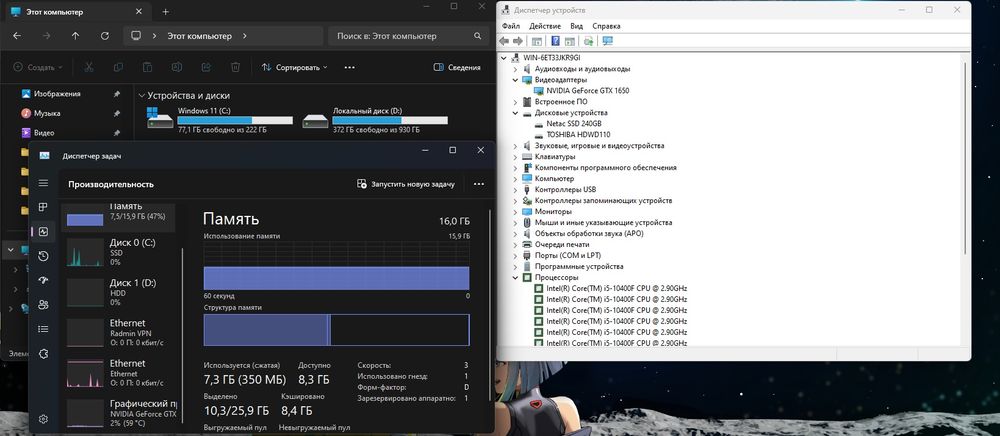Go up one level in Explorer
The width and height of the screenshot is (1000, 436).
[x=75, y=36]
